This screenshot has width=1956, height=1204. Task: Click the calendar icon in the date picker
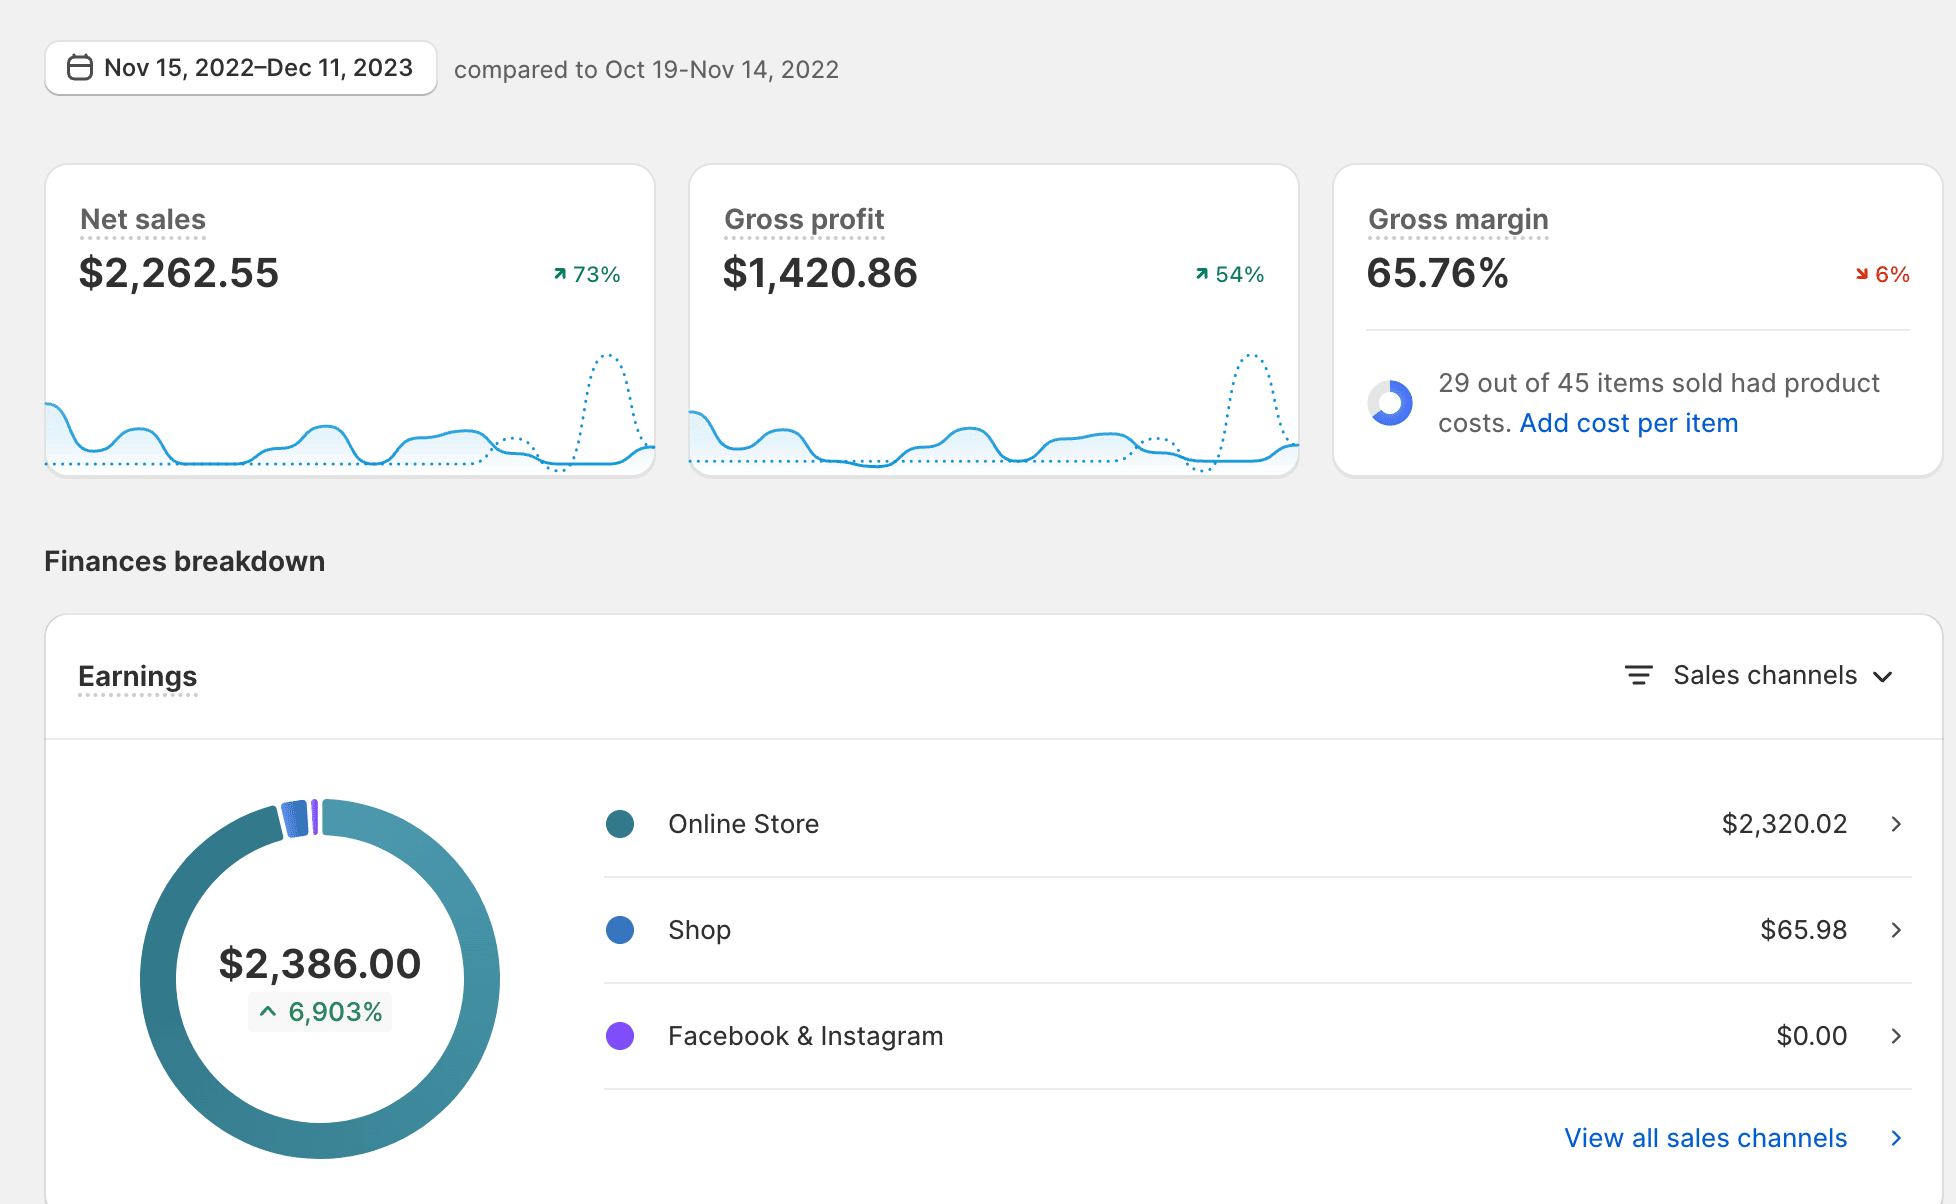pyautogui.click(x=80, y=68)
